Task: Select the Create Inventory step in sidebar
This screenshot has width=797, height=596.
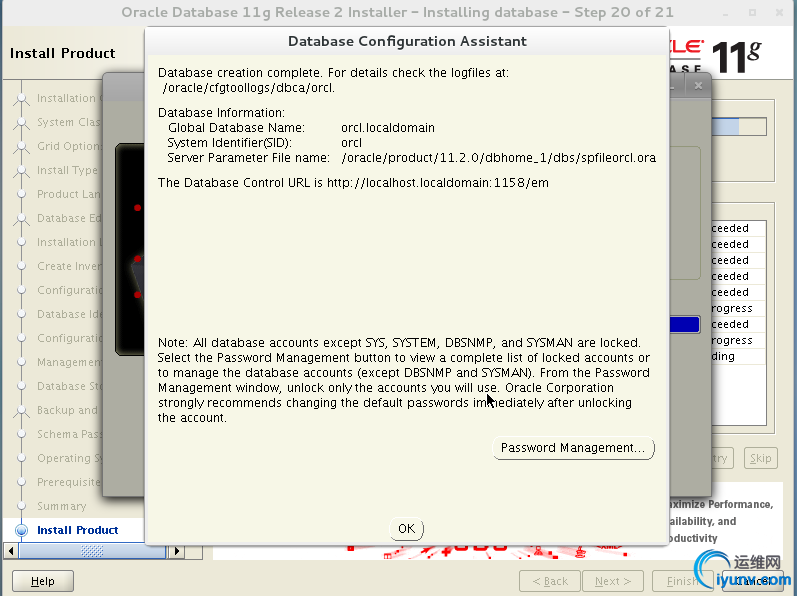Action: coord(69,266)
